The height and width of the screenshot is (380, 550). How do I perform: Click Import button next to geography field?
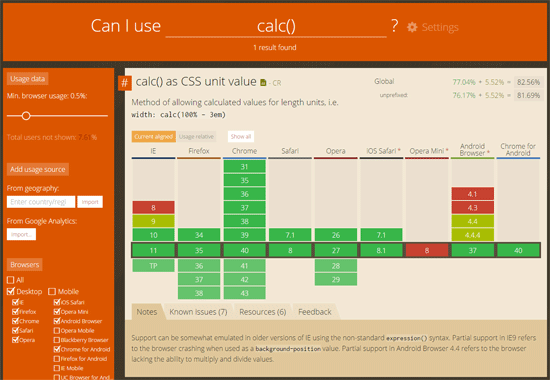[90, 202]
